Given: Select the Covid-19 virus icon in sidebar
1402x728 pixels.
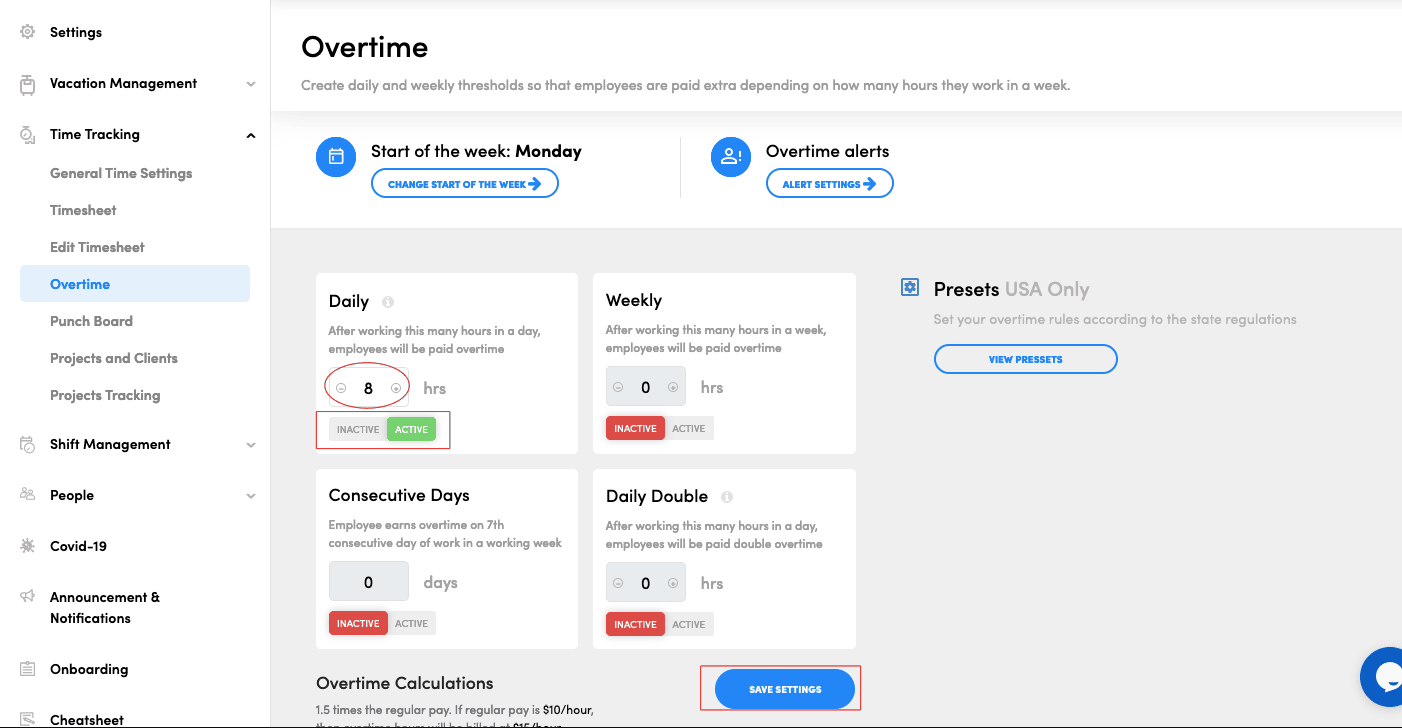Looking at the screenshot, I should coord(27,545).
